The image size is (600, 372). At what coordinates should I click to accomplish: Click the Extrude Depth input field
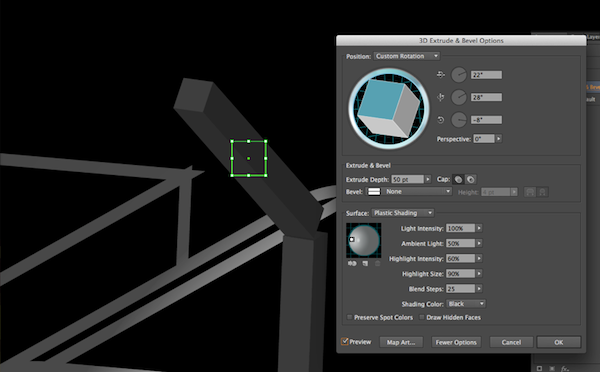tap(408, 179)
